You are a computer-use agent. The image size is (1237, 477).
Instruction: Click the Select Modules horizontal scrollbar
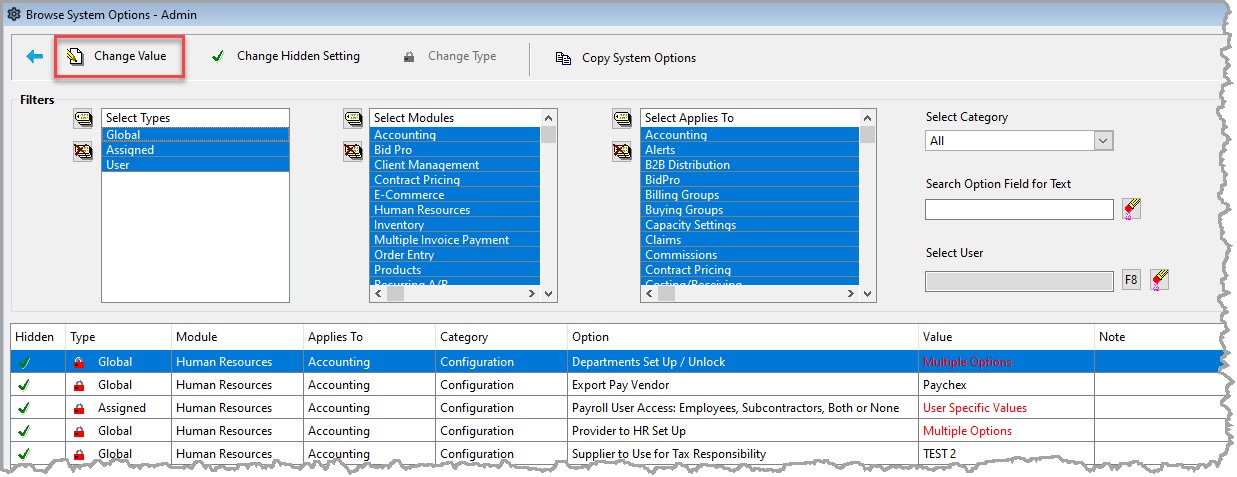pos(455,294)
